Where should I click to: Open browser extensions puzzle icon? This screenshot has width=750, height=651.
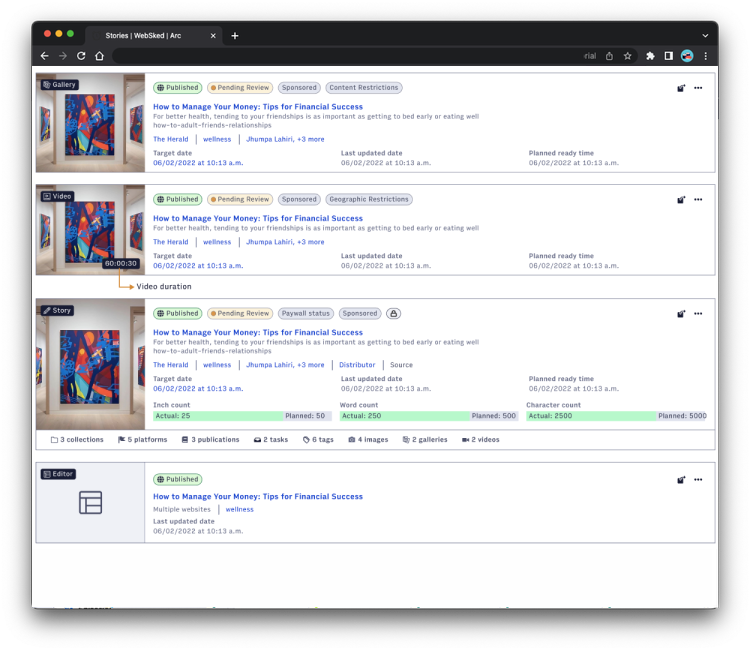pos(650,56)
